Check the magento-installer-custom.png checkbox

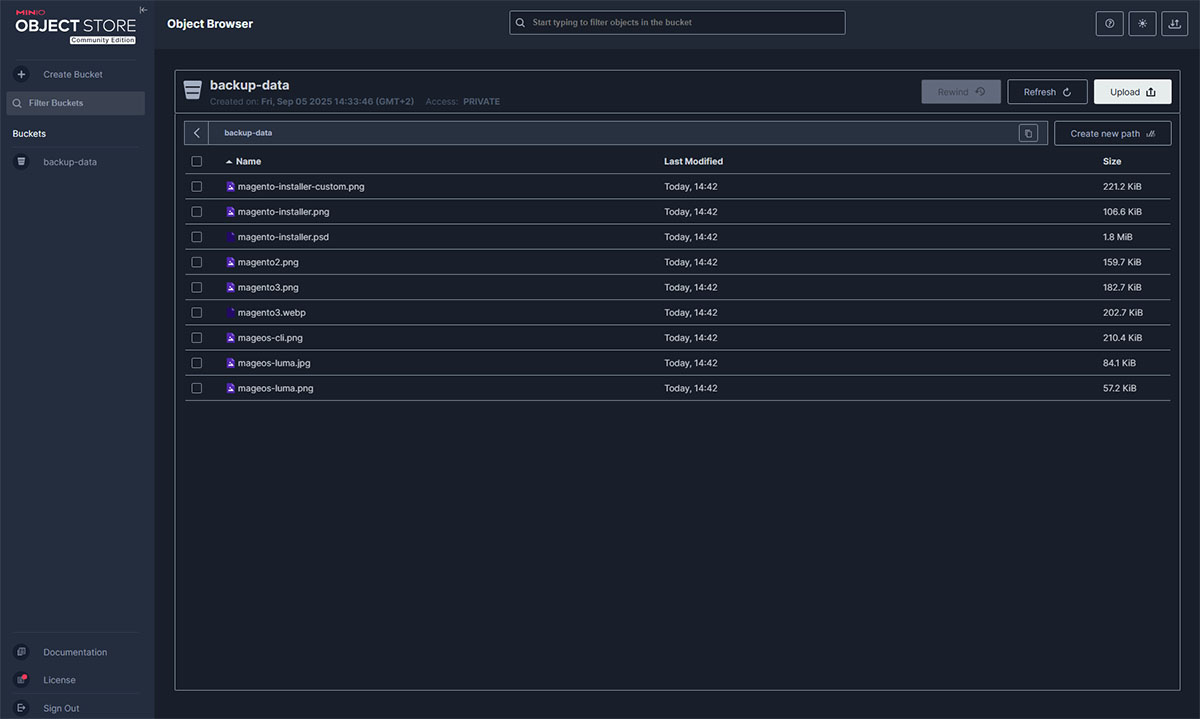coord(197,187)
